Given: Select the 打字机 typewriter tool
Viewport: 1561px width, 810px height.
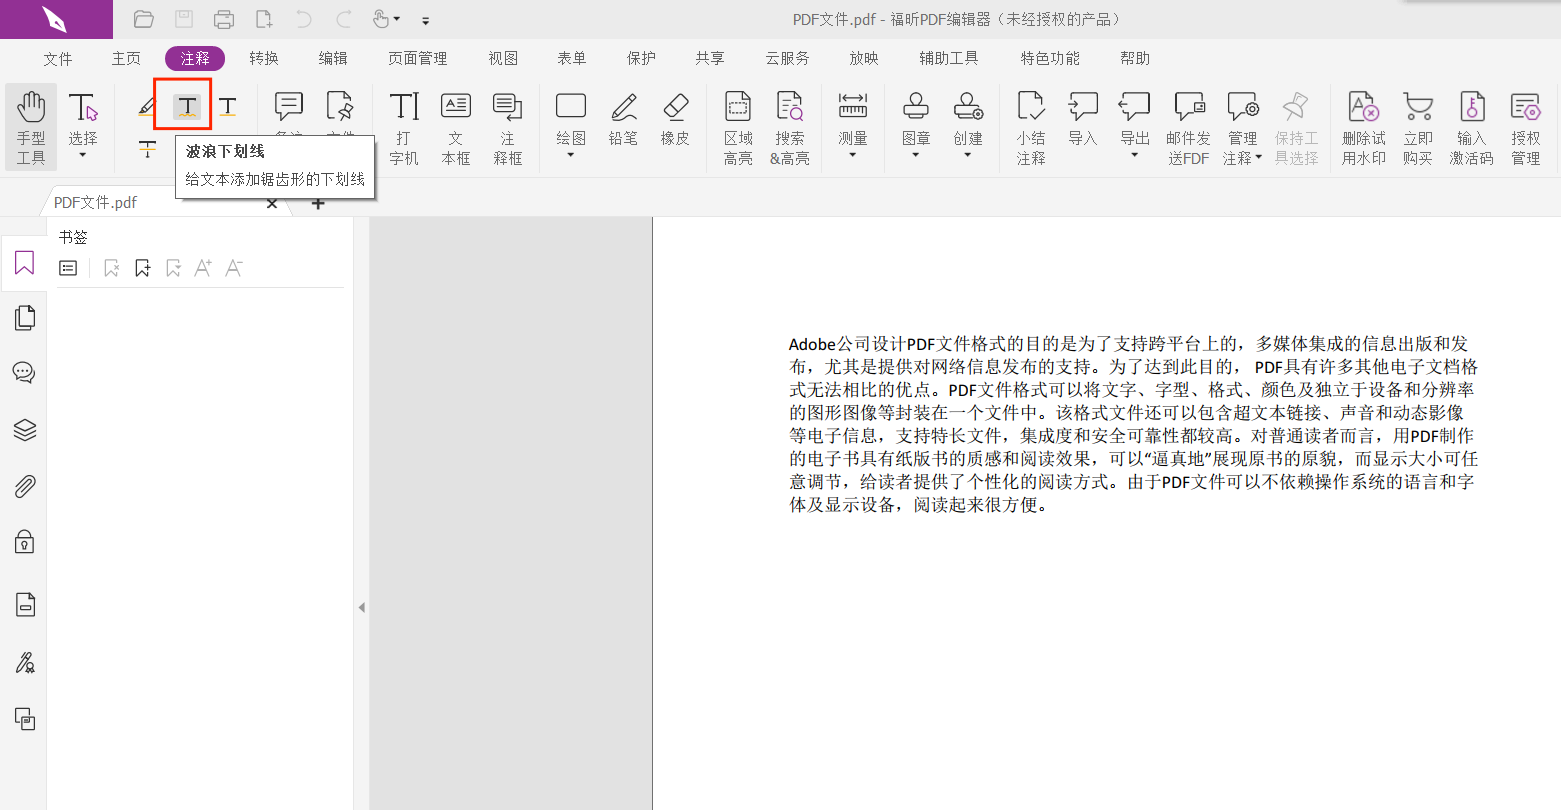Looking at the screenshot, I should coord(404,128).
